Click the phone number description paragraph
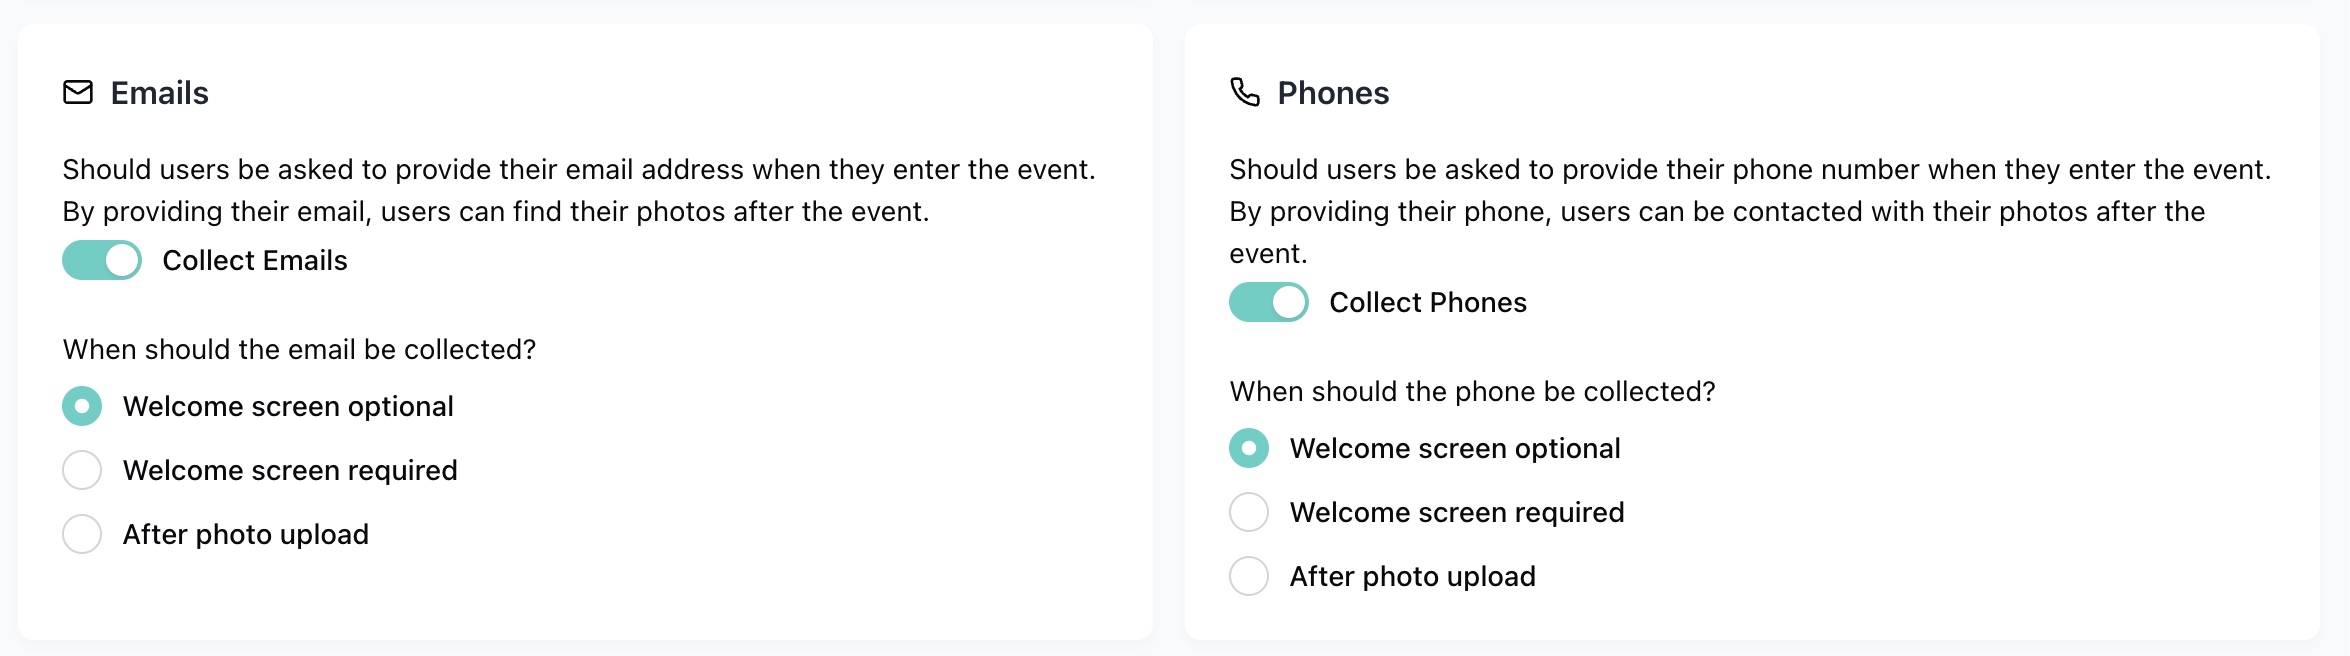Screen dimensions: 2350x656 point(1750,211)
